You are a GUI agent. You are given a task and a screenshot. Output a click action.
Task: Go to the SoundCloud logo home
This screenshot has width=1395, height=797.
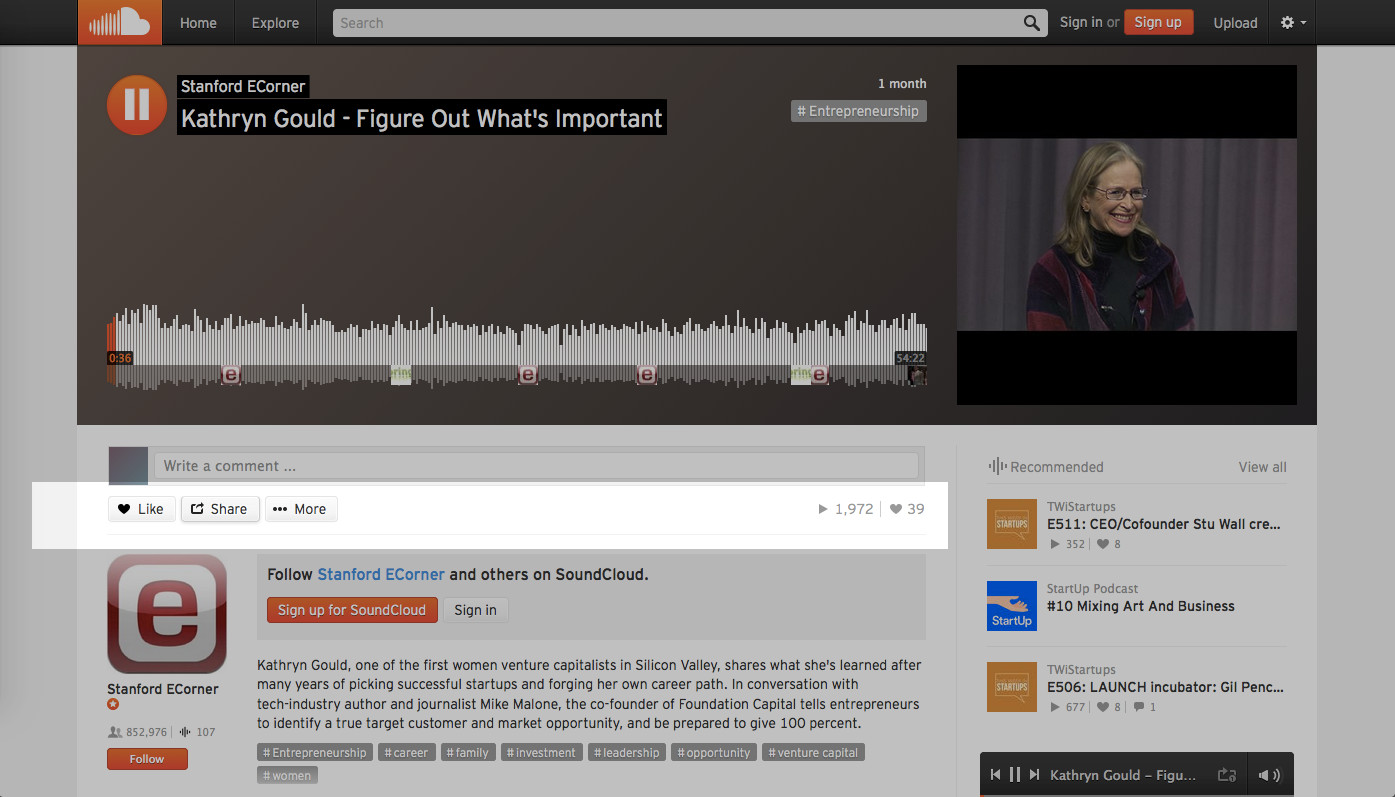click(120, 22)
